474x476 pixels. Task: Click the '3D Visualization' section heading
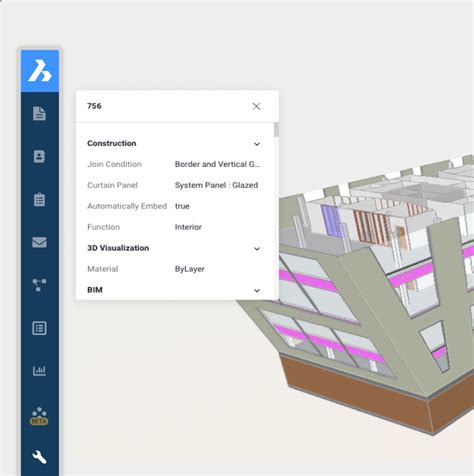(118, 248)
